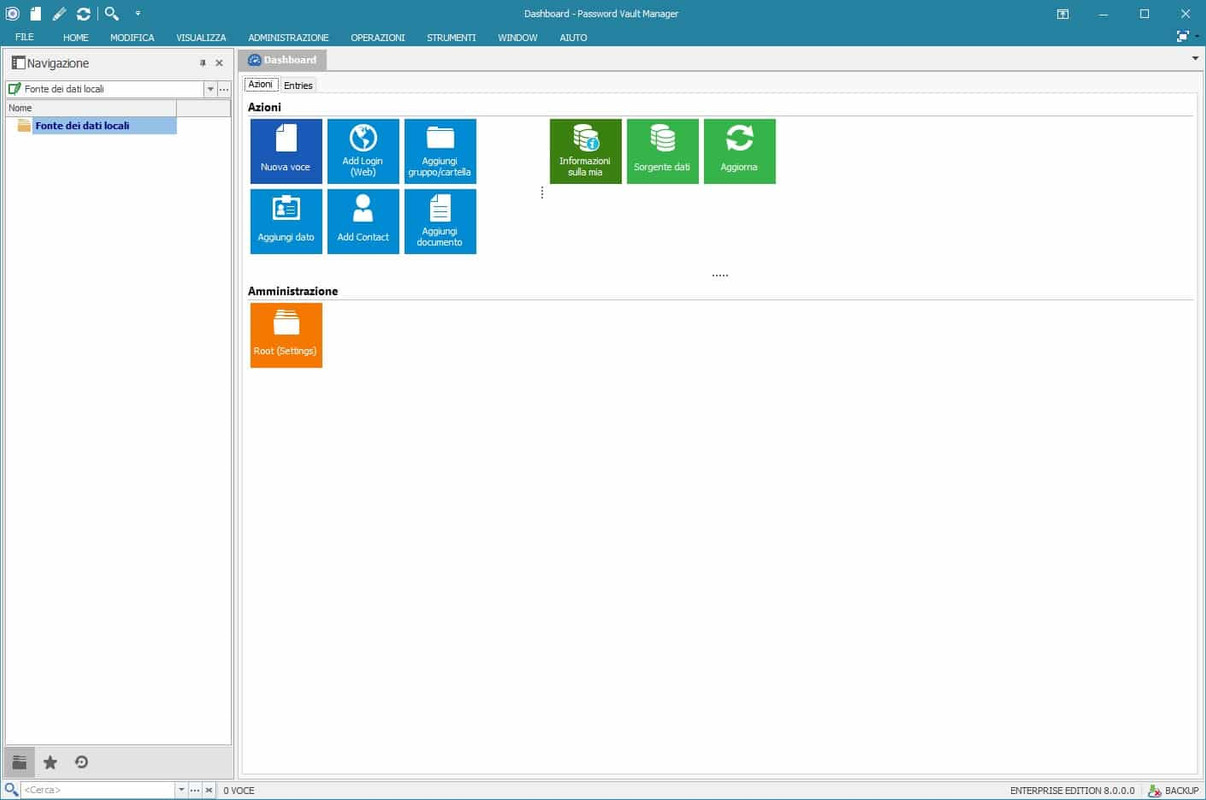This screenshot has width=1206, height=800.
Task: Open the Cerca search dropdown arrow
Action: tap(181, 790)
